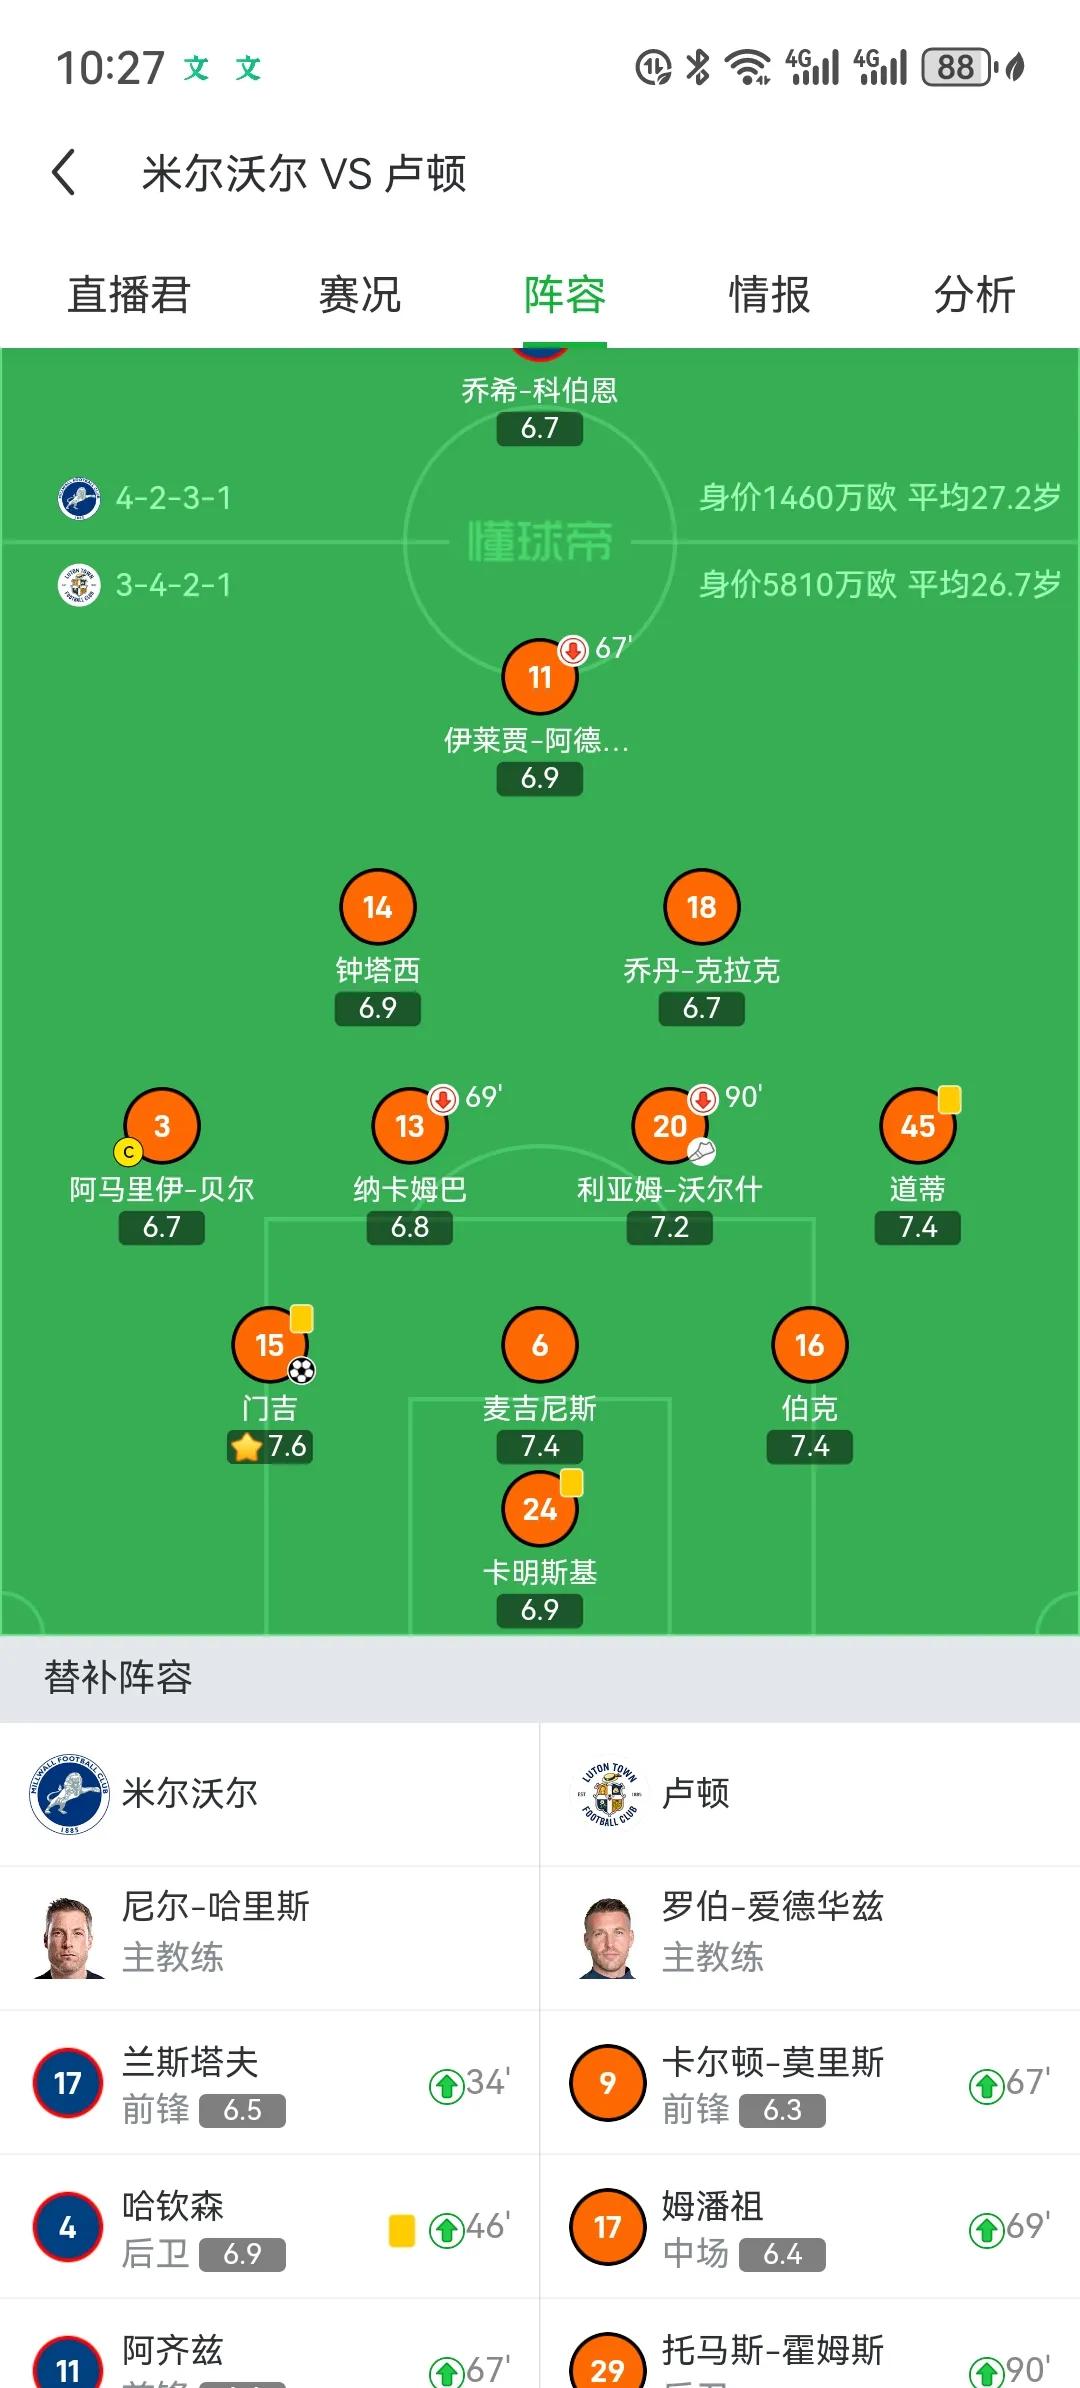
Task: Open player 15 门吉 with star rating
Action: point(270,1345)
